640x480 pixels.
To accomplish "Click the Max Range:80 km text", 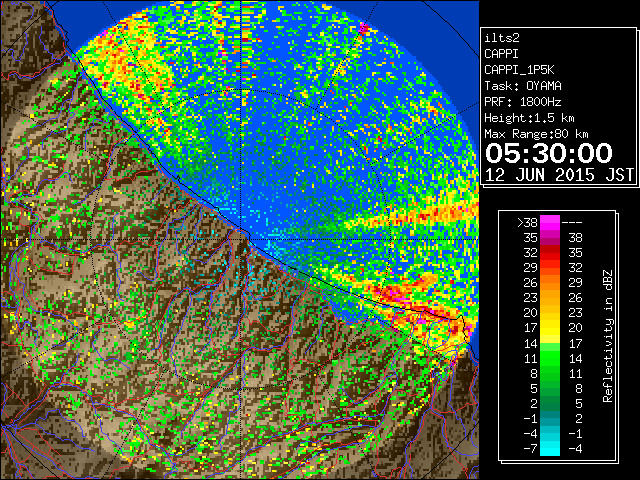I will (536, 134).
